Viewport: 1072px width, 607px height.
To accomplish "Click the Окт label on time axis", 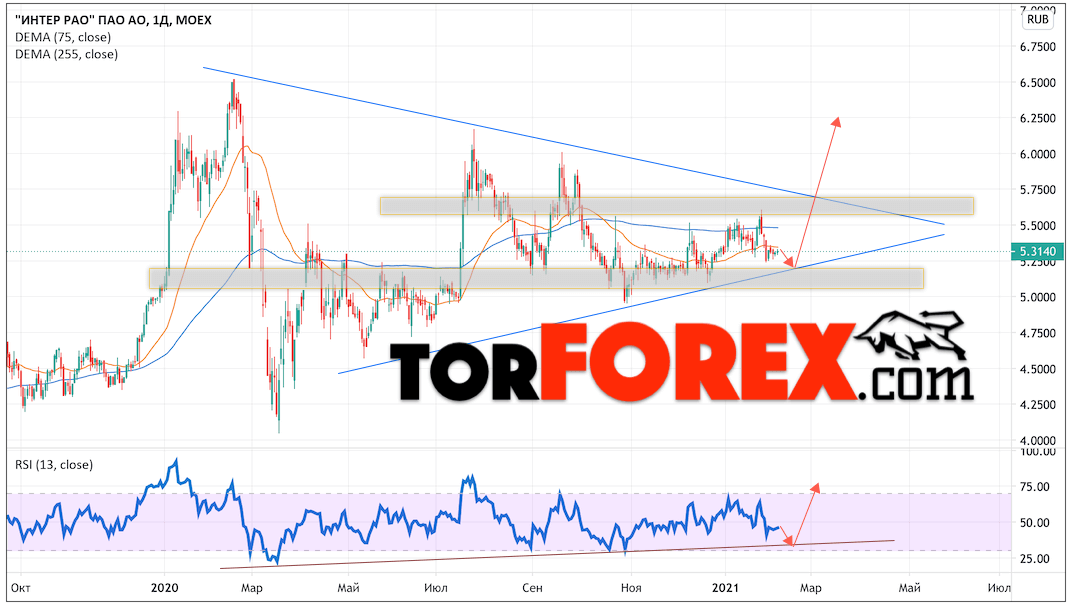I will click(x=21, y=588).
